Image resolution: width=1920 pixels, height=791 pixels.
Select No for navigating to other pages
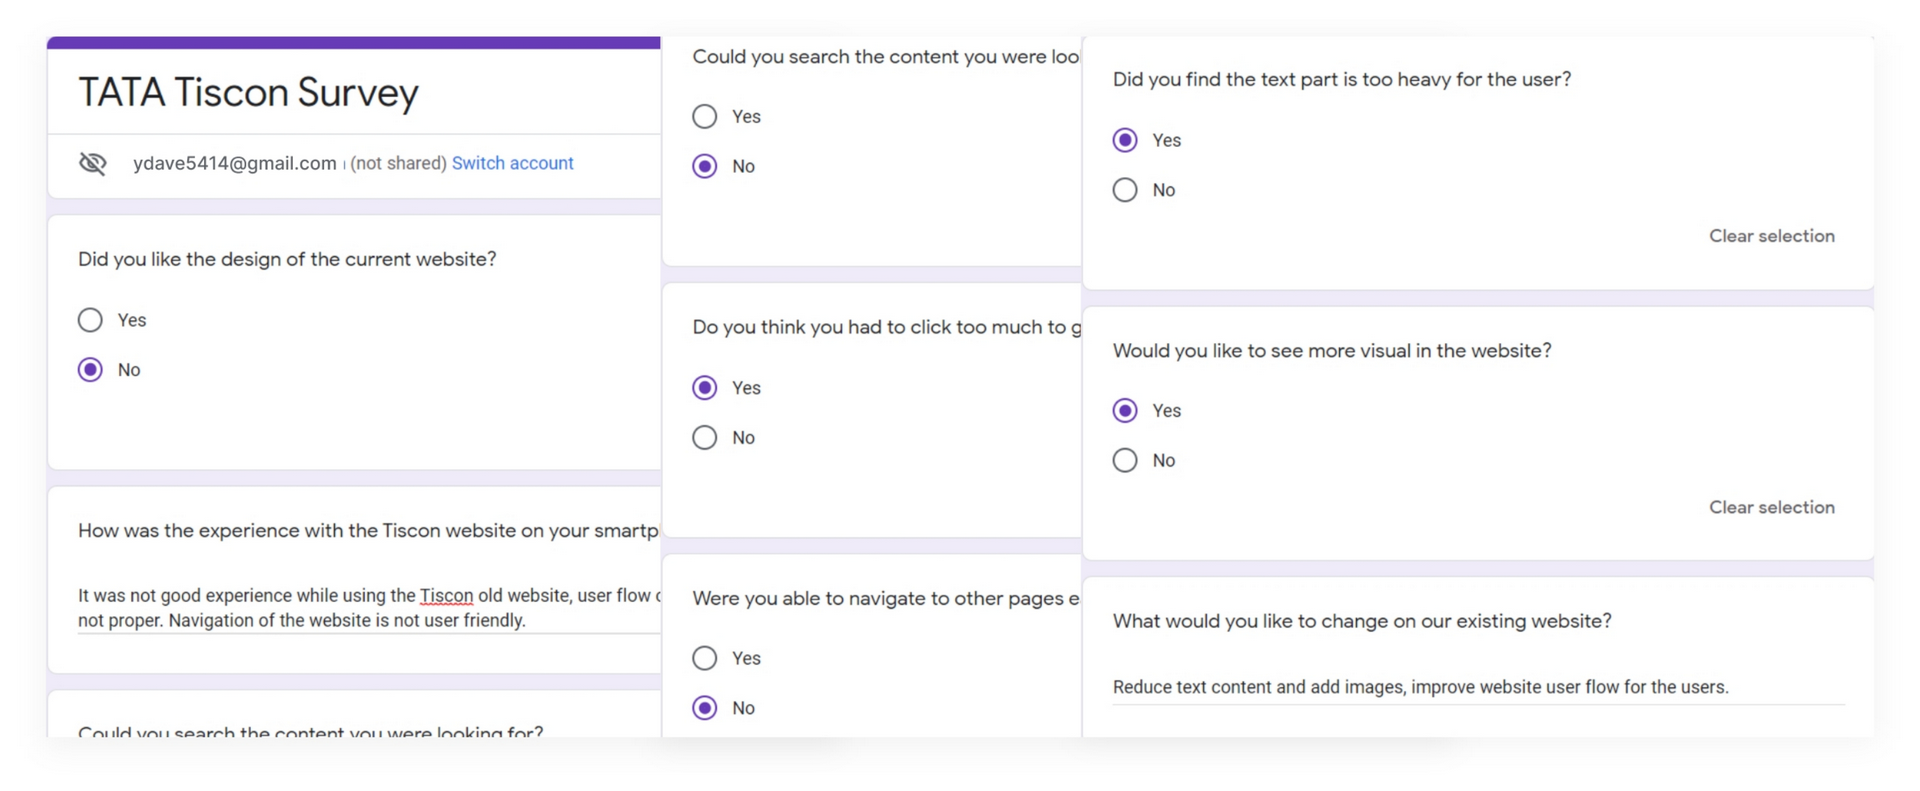pos(705,708)
